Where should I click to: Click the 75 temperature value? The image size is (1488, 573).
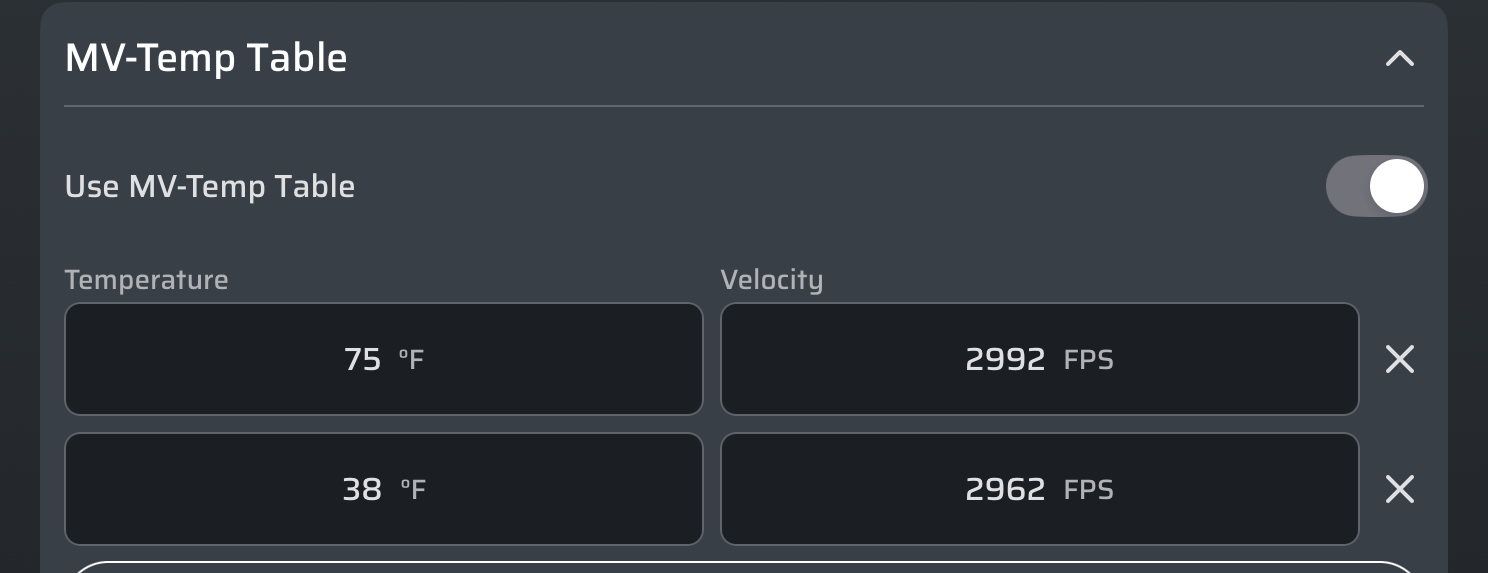tap(362, 359)
